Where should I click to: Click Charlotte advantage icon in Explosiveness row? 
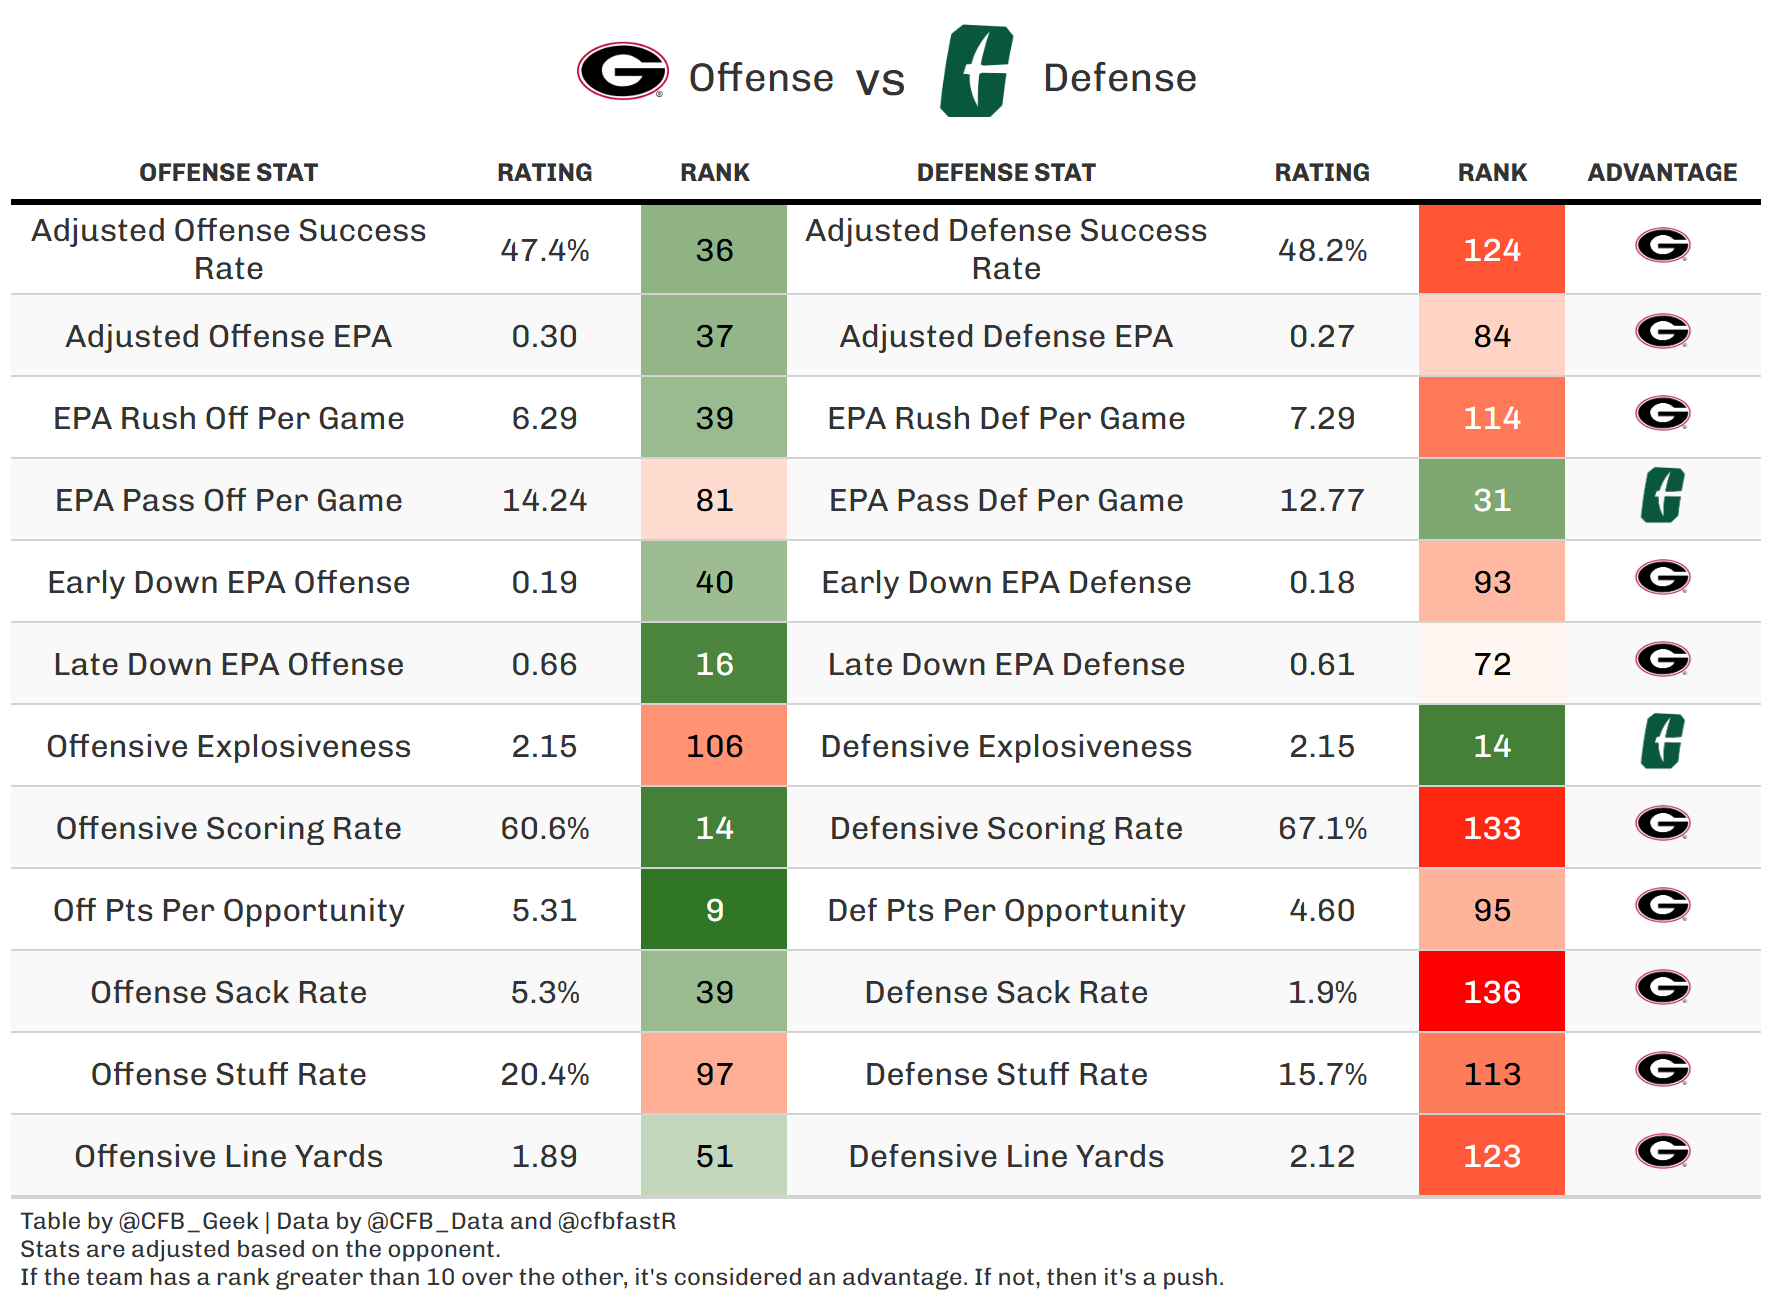pyautogui.click(x=1662, y=742)
